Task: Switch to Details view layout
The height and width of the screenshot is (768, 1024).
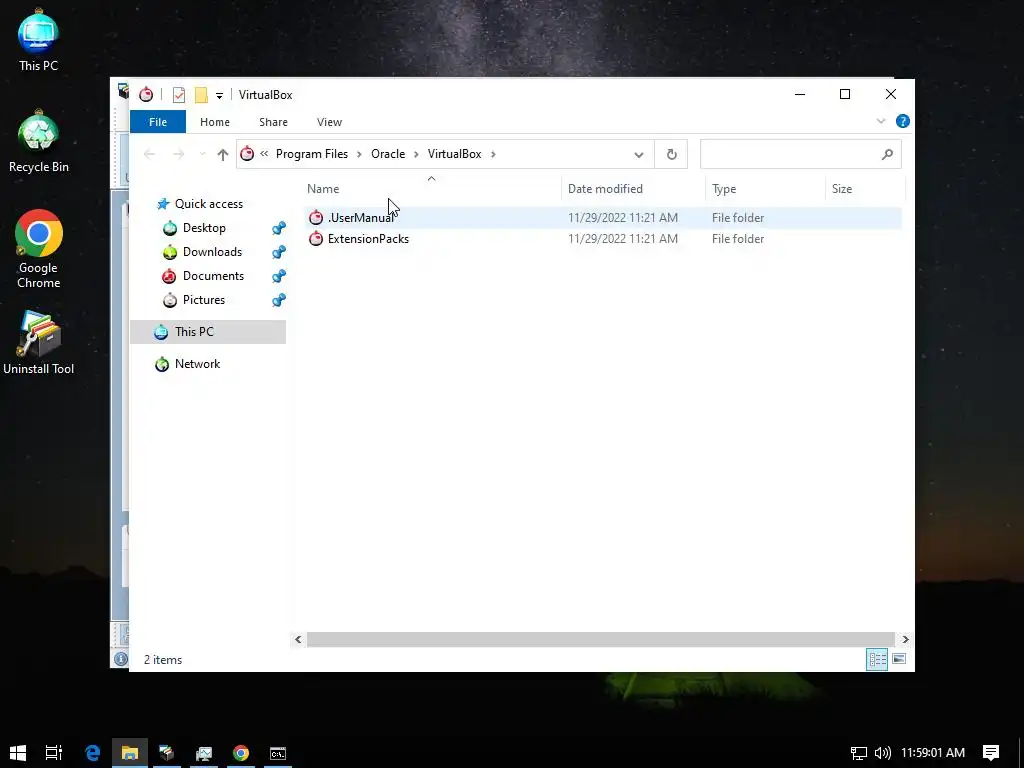Action: [877, 660]
